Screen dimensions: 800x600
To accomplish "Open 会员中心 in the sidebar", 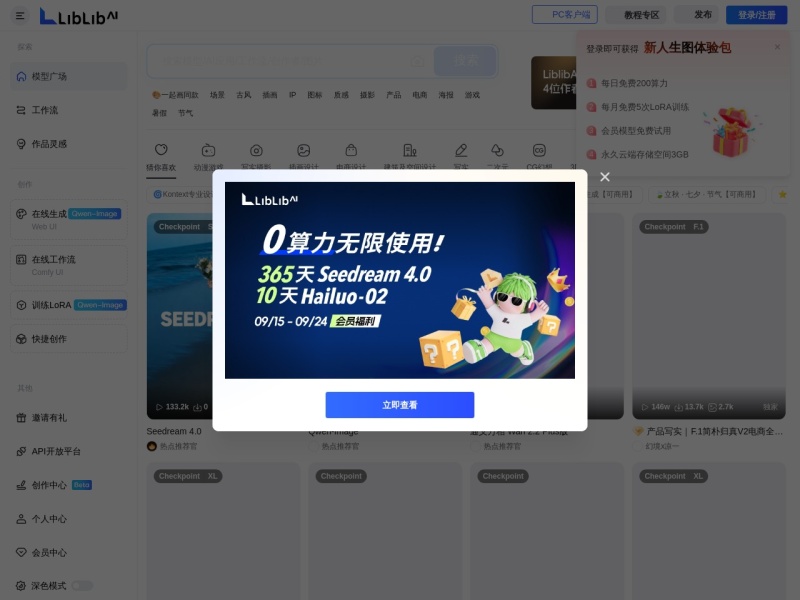I will 69,553.
